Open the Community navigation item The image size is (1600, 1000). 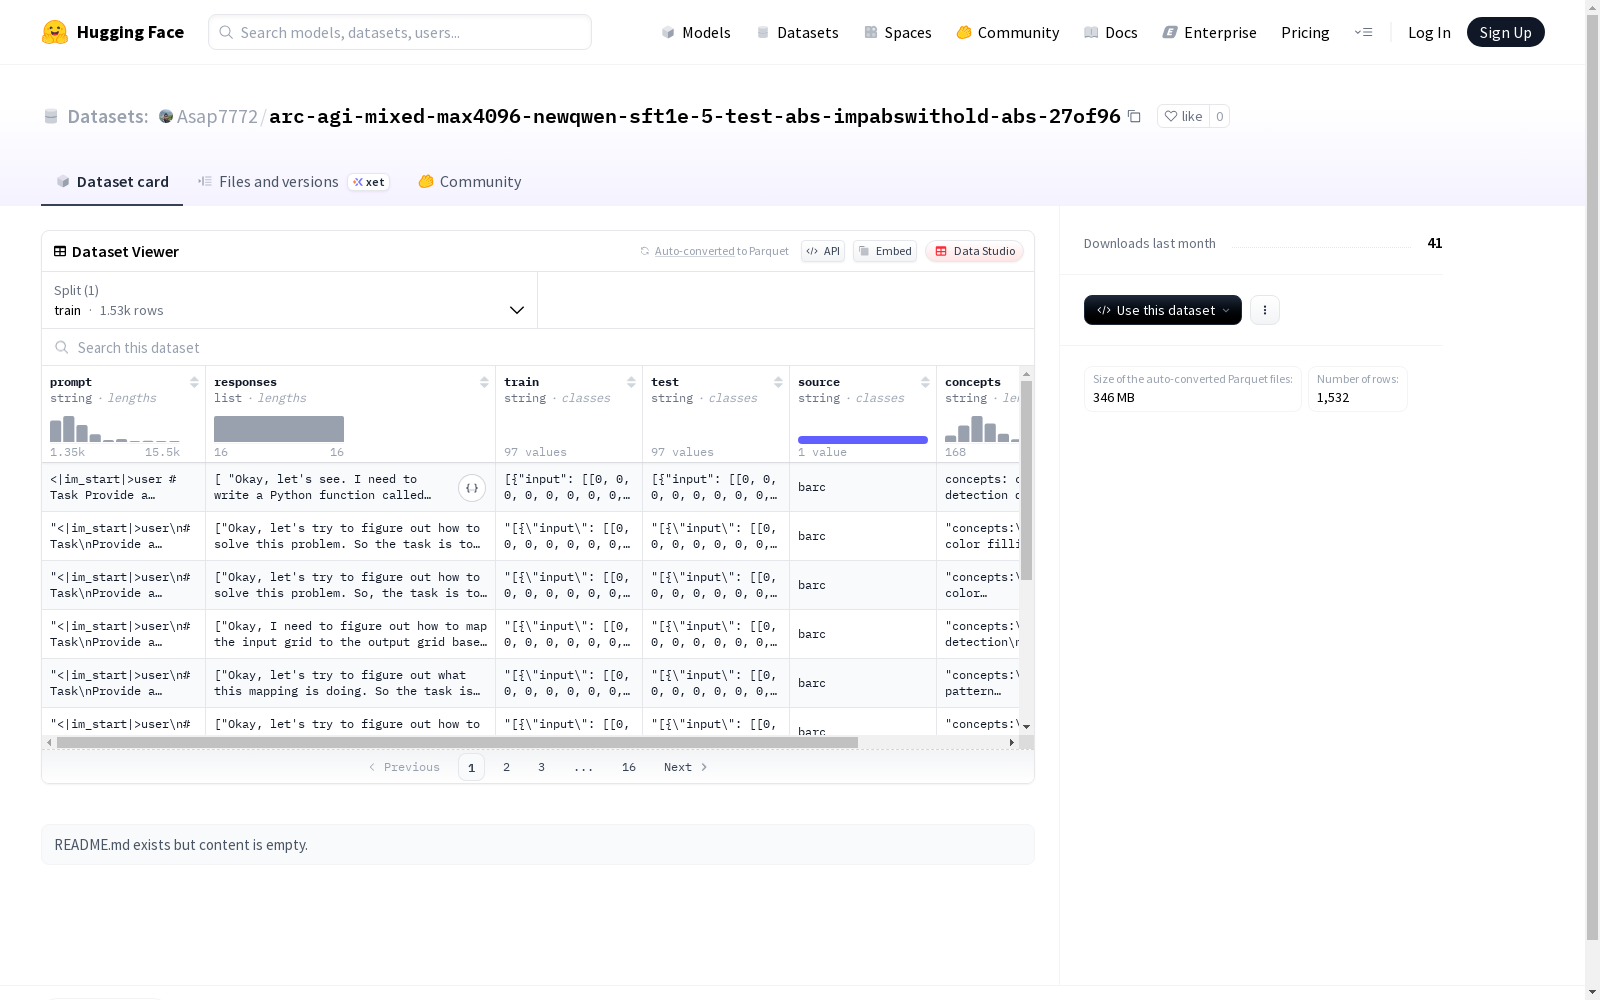[x=1007, y=32]
